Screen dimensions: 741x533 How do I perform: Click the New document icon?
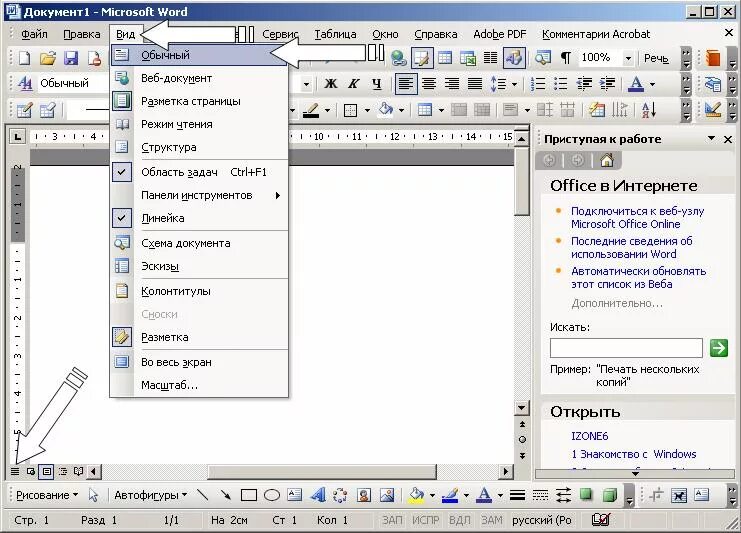tap(24, 58)
